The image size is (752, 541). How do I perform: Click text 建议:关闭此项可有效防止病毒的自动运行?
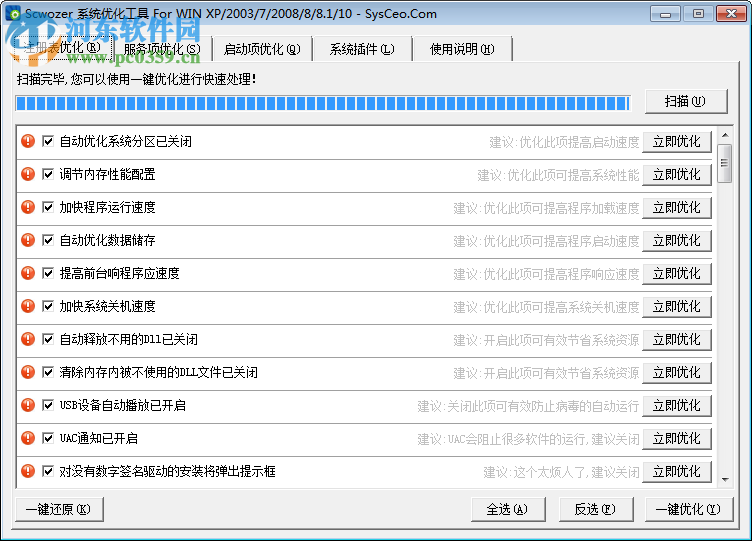coord(528,406)
